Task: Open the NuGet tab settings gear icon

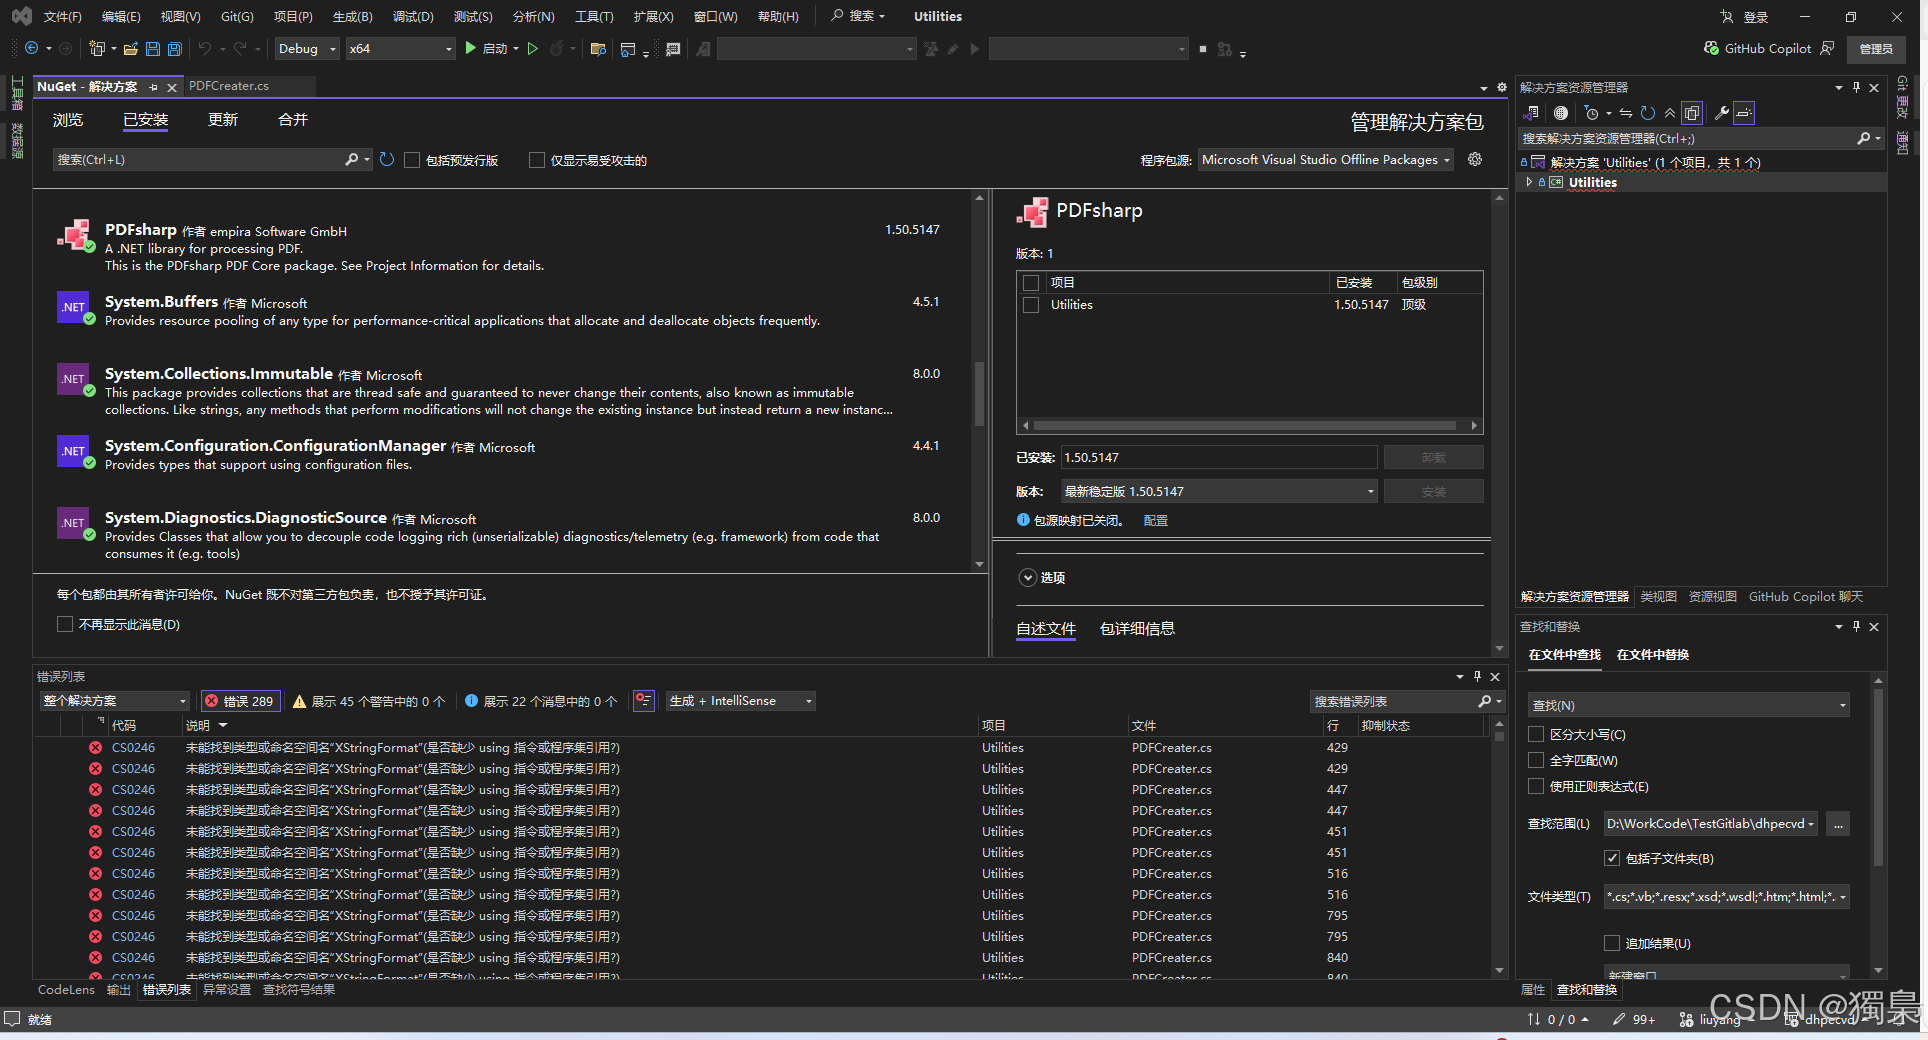Action: coord(1502,87)
